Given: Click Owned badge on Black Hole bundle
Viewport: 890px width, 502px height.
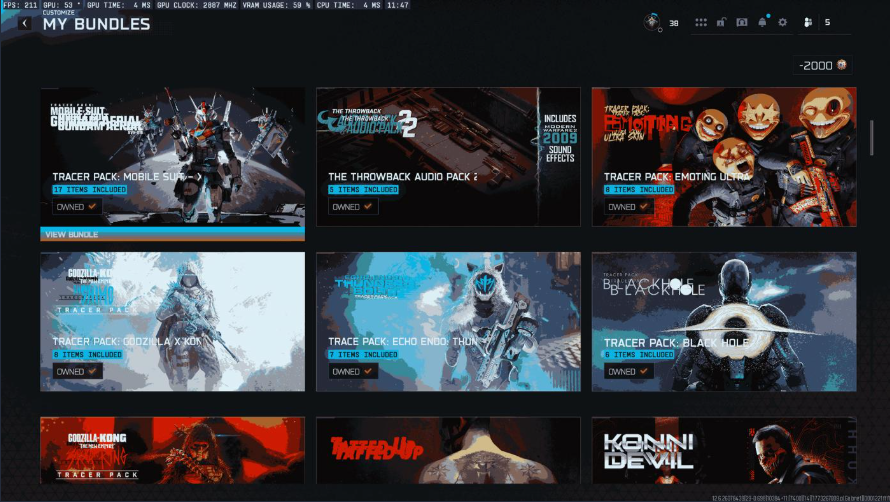Looking at the screenshot, I should [x=629, y=371].
